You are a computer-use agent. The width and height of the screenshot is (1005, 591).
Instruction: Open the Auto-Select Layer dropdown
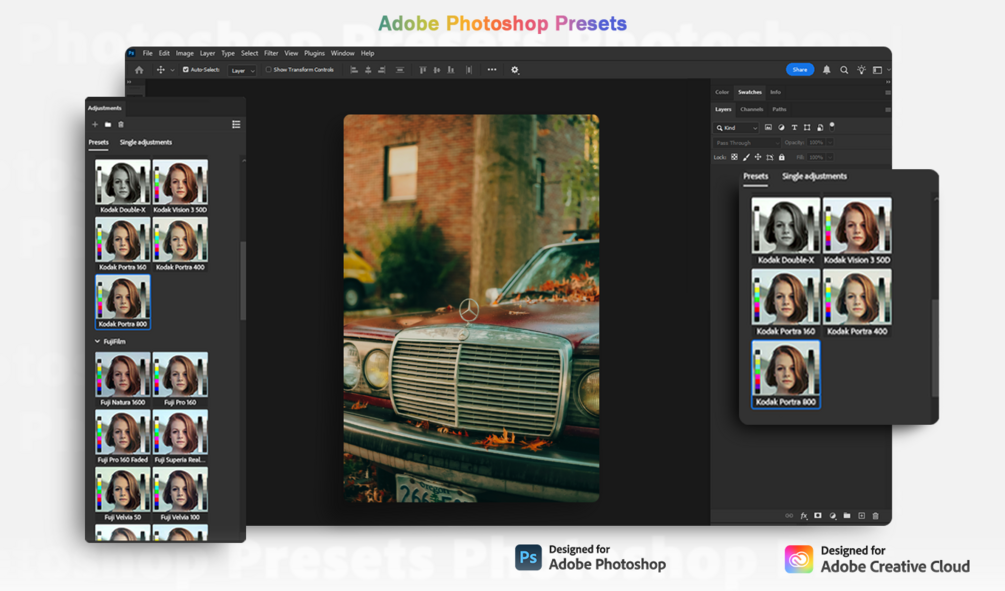click(242, 71)
